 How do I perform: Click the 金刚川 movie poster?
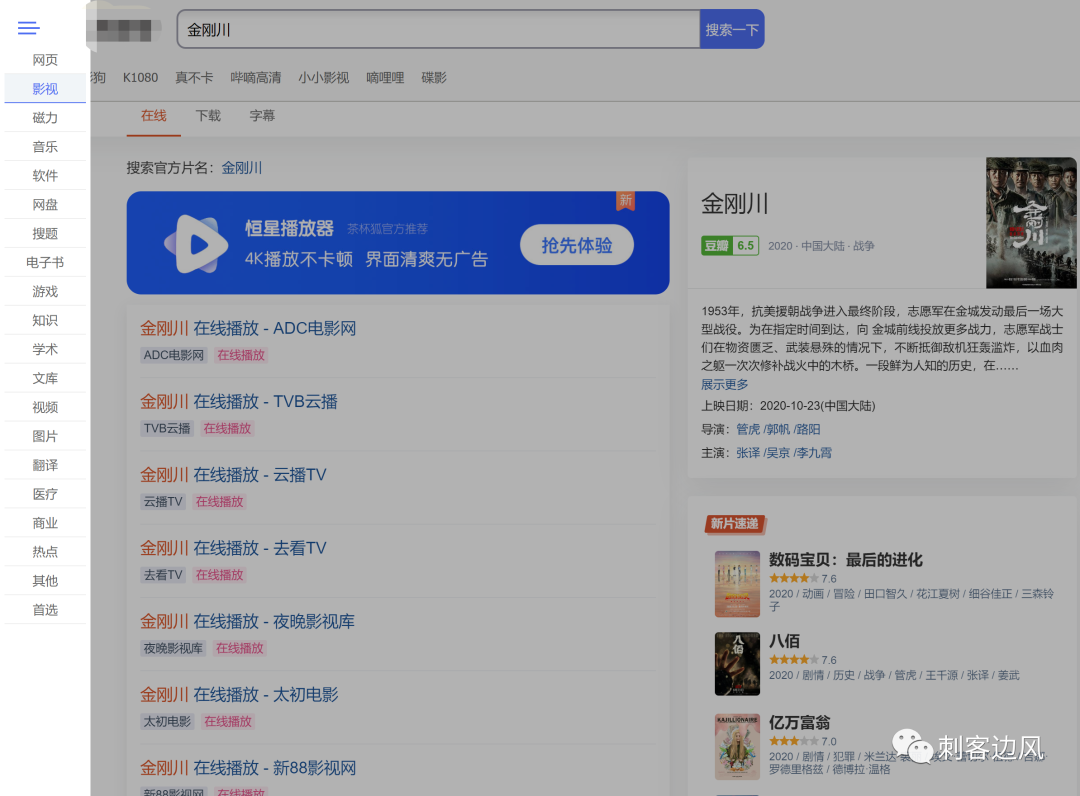click(x=1030, y=222)
